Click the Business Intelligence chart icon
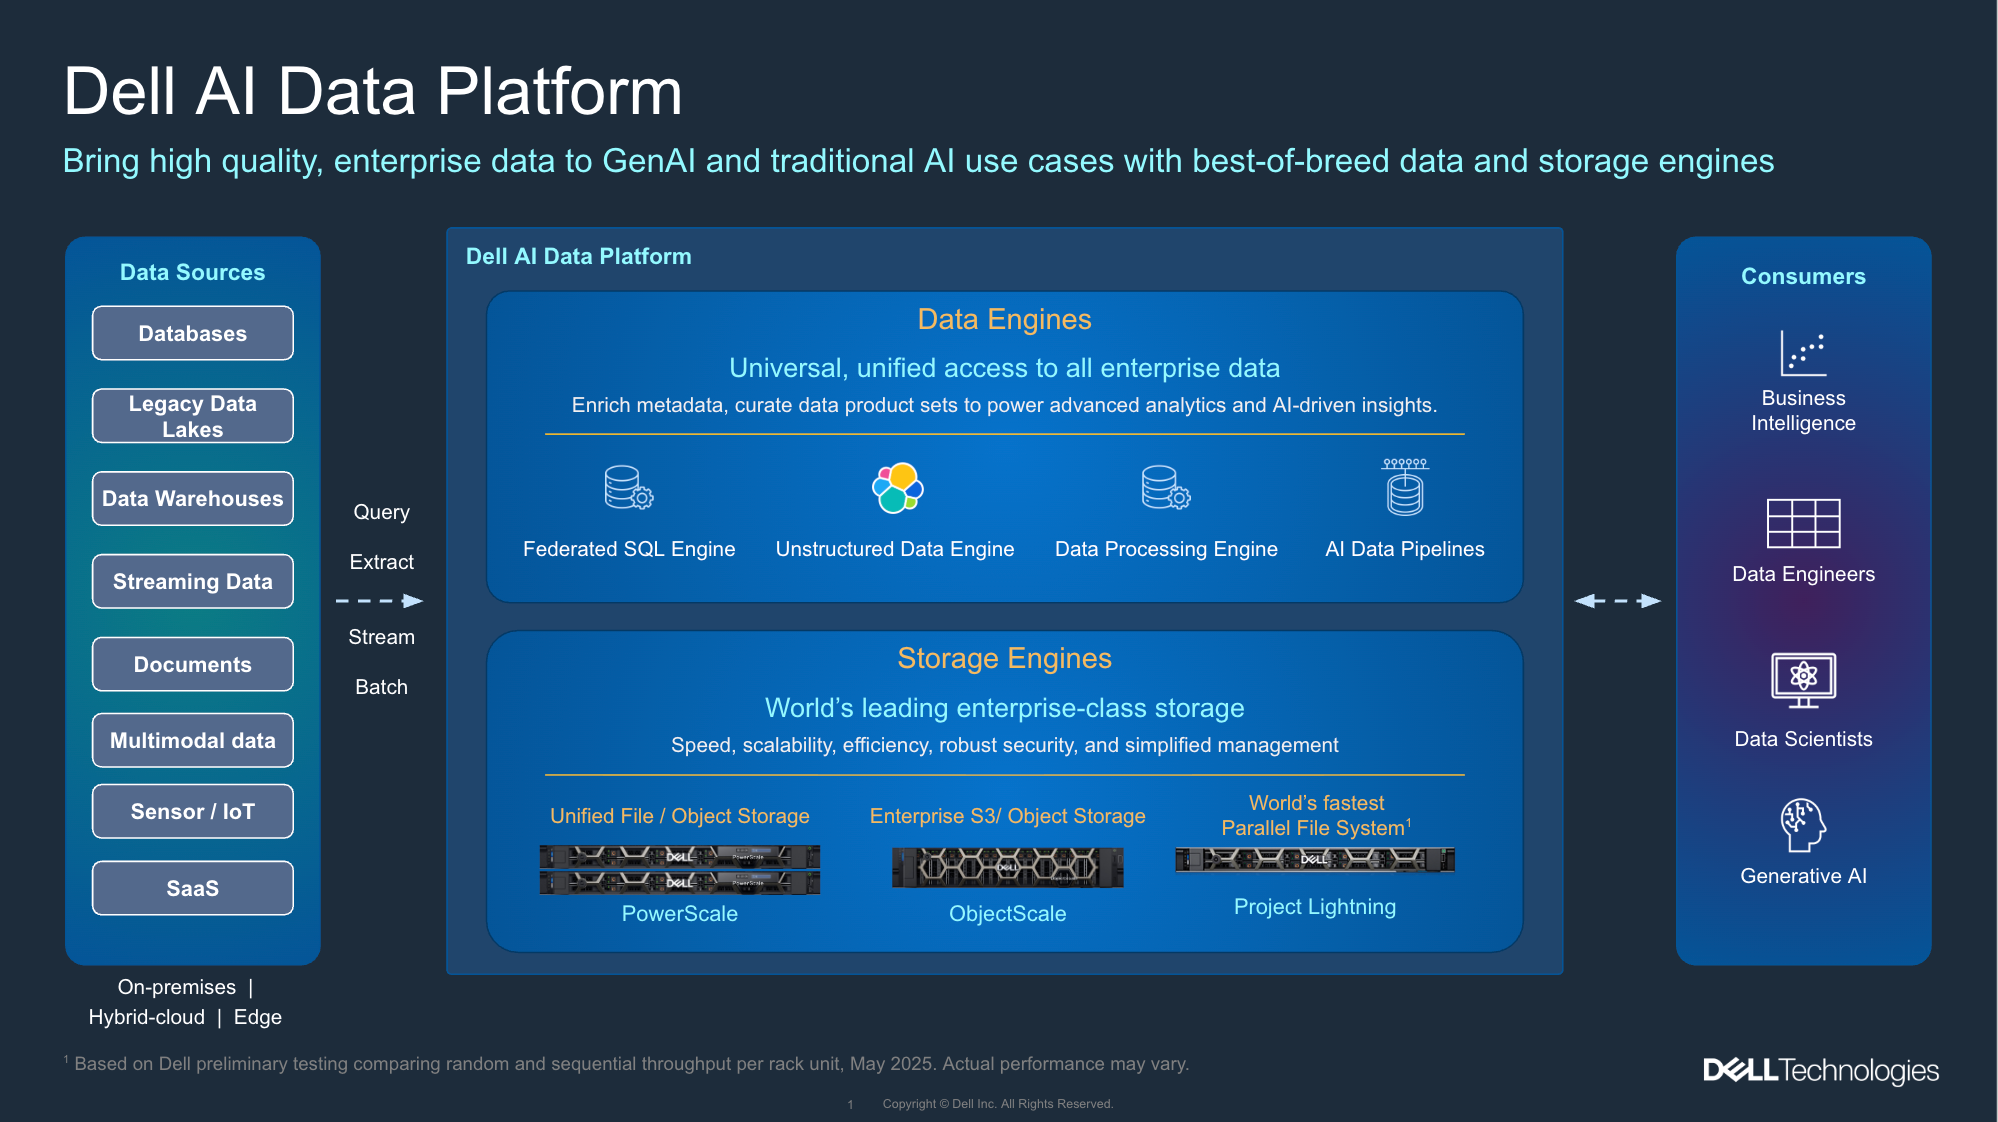Screen dimensions: 1998x1122 pyautogui.click(x=1803, y=354)
